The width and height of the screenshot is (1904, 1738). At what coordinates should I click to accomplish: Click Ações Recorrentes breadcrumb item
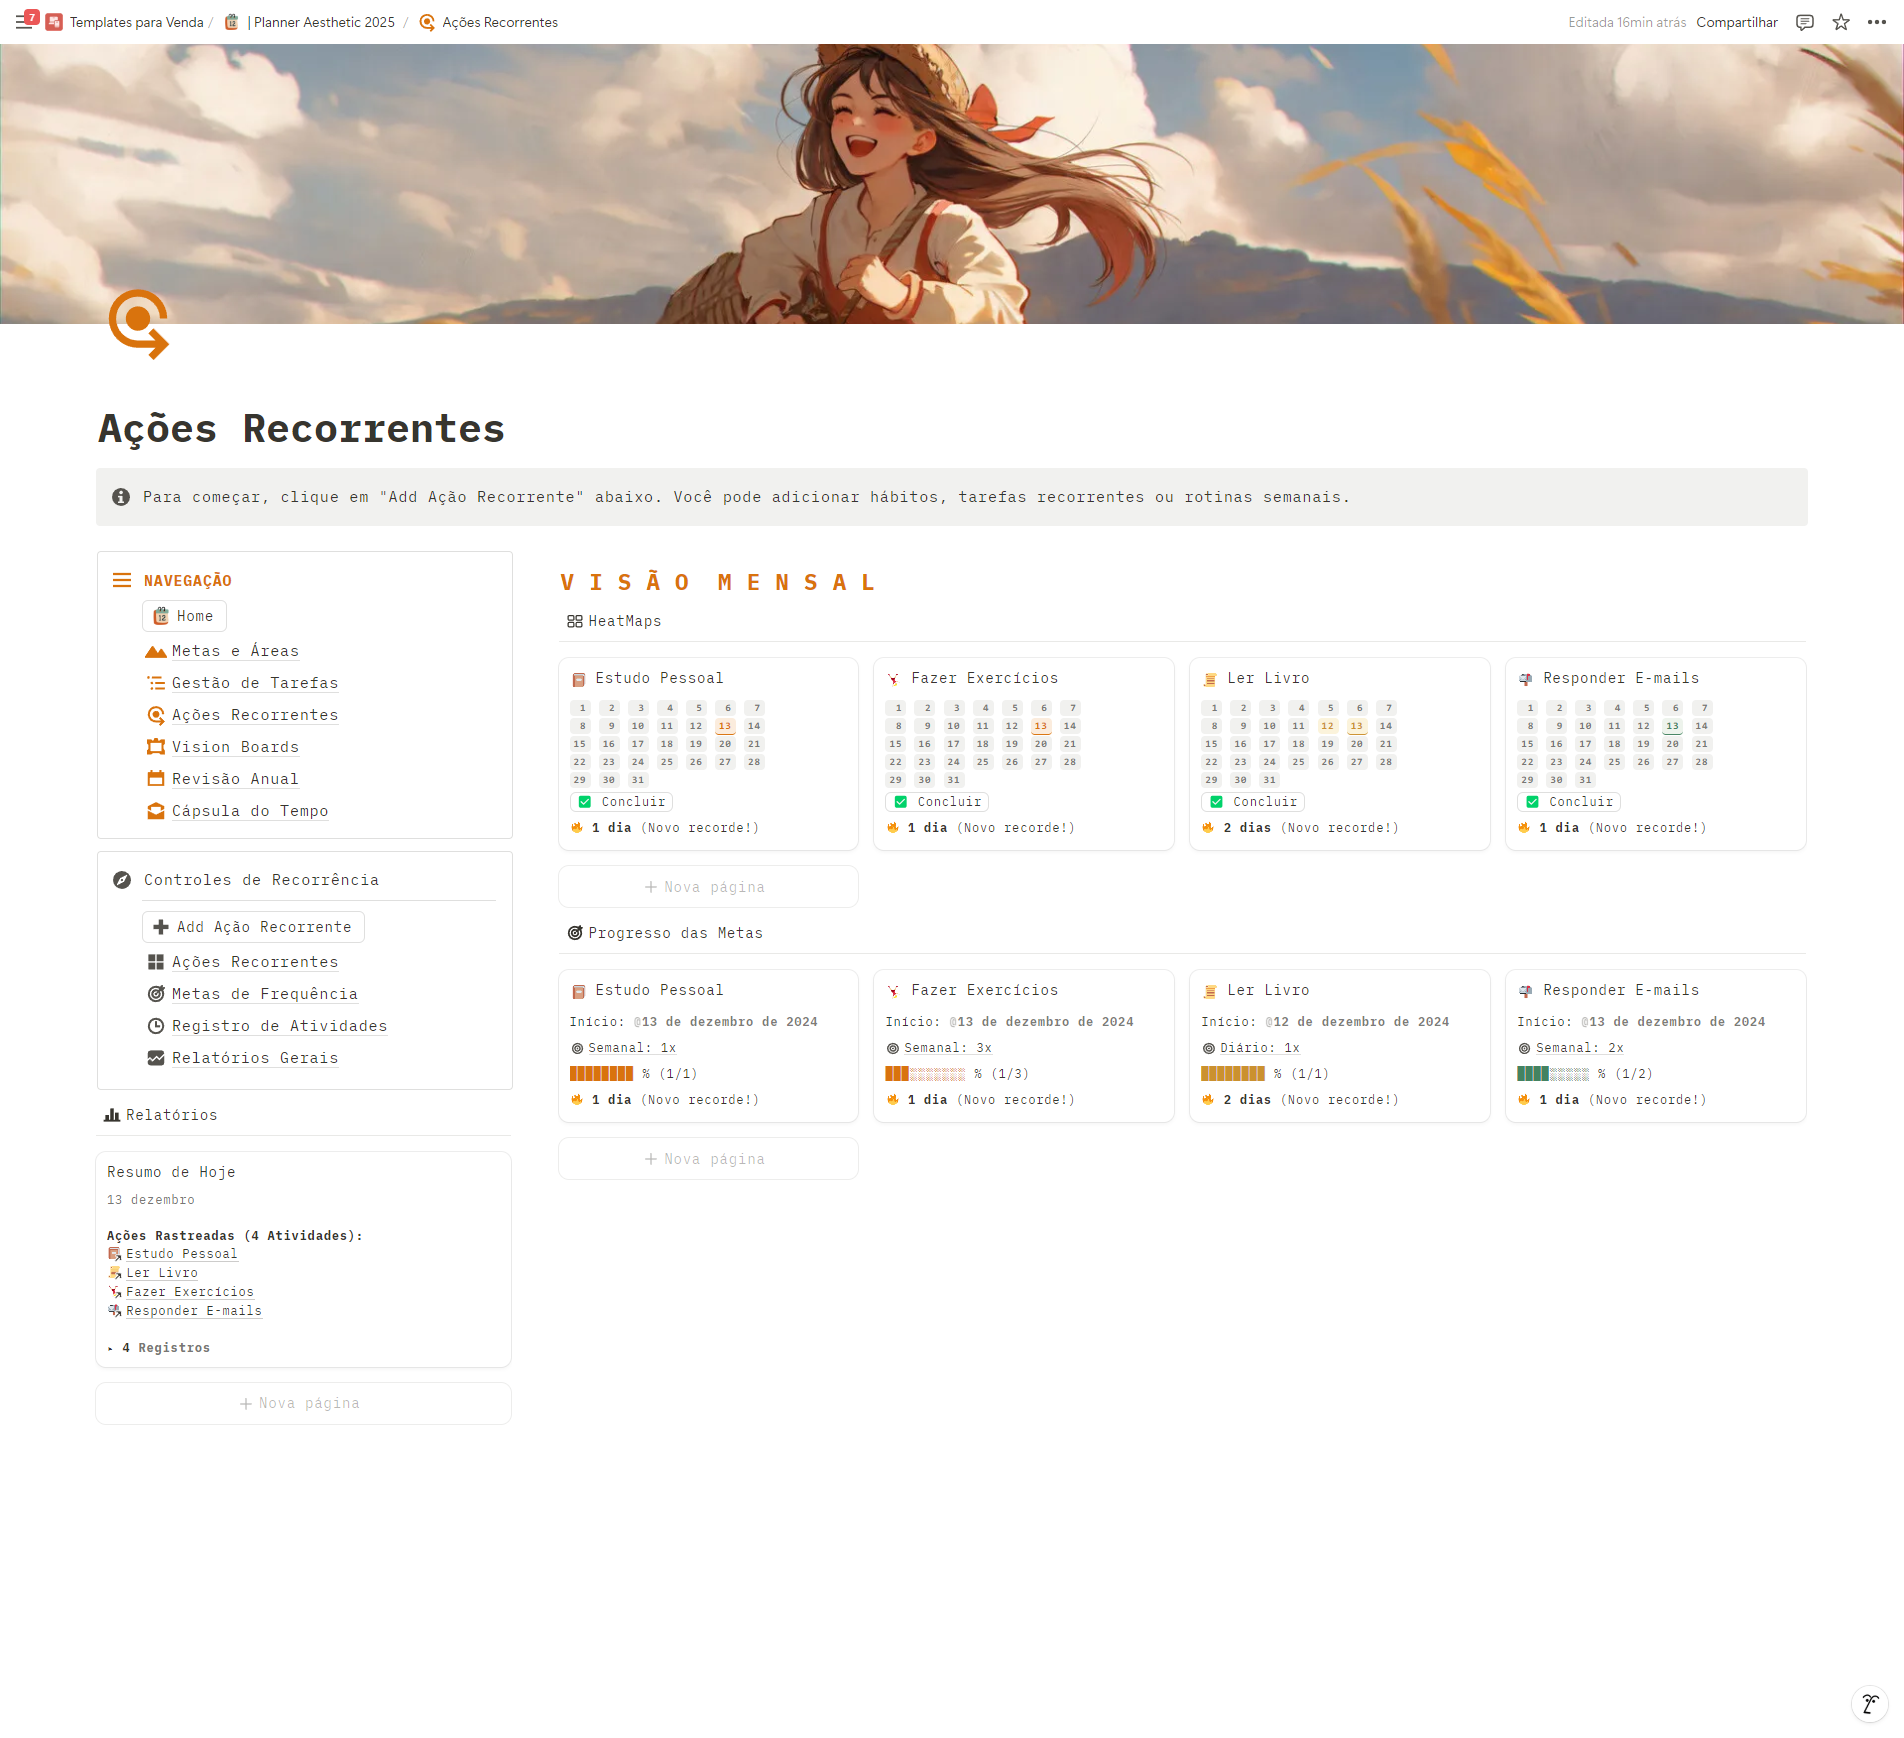(x=489, y=22)
